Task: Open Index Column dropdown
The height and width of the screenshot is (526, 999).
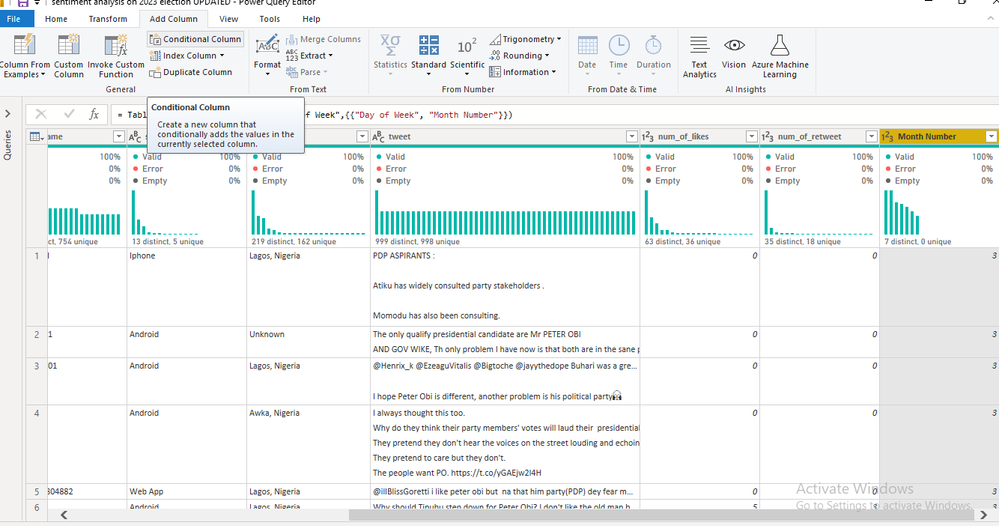Action: point(187,55)
